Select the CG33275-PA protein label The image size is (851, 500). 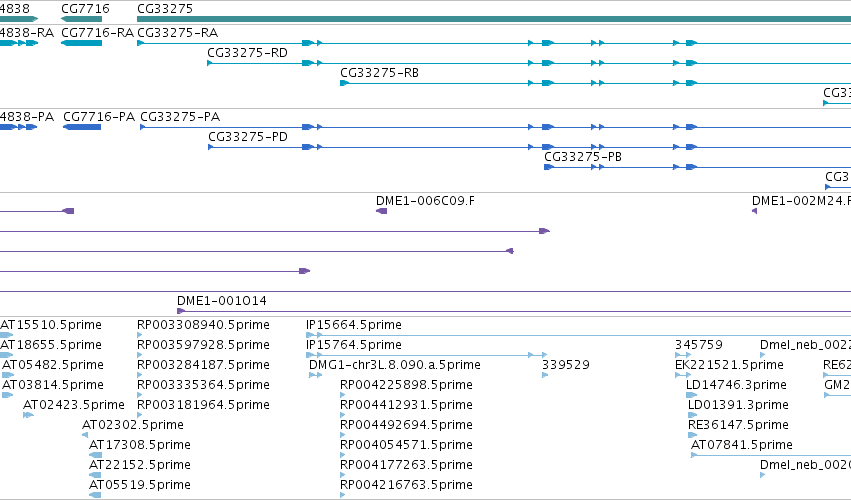[x=180, y=117]
